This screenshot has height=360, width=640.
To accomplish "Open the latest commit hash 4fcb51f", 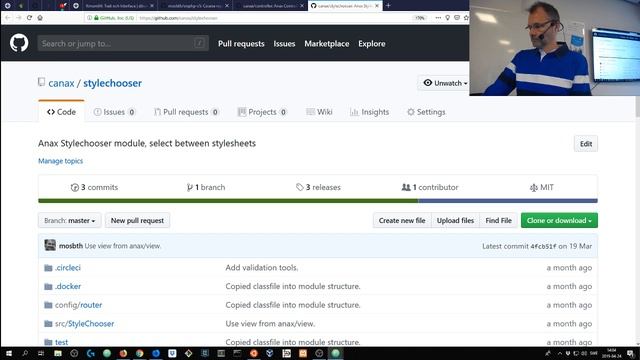I will coord(543,246).
